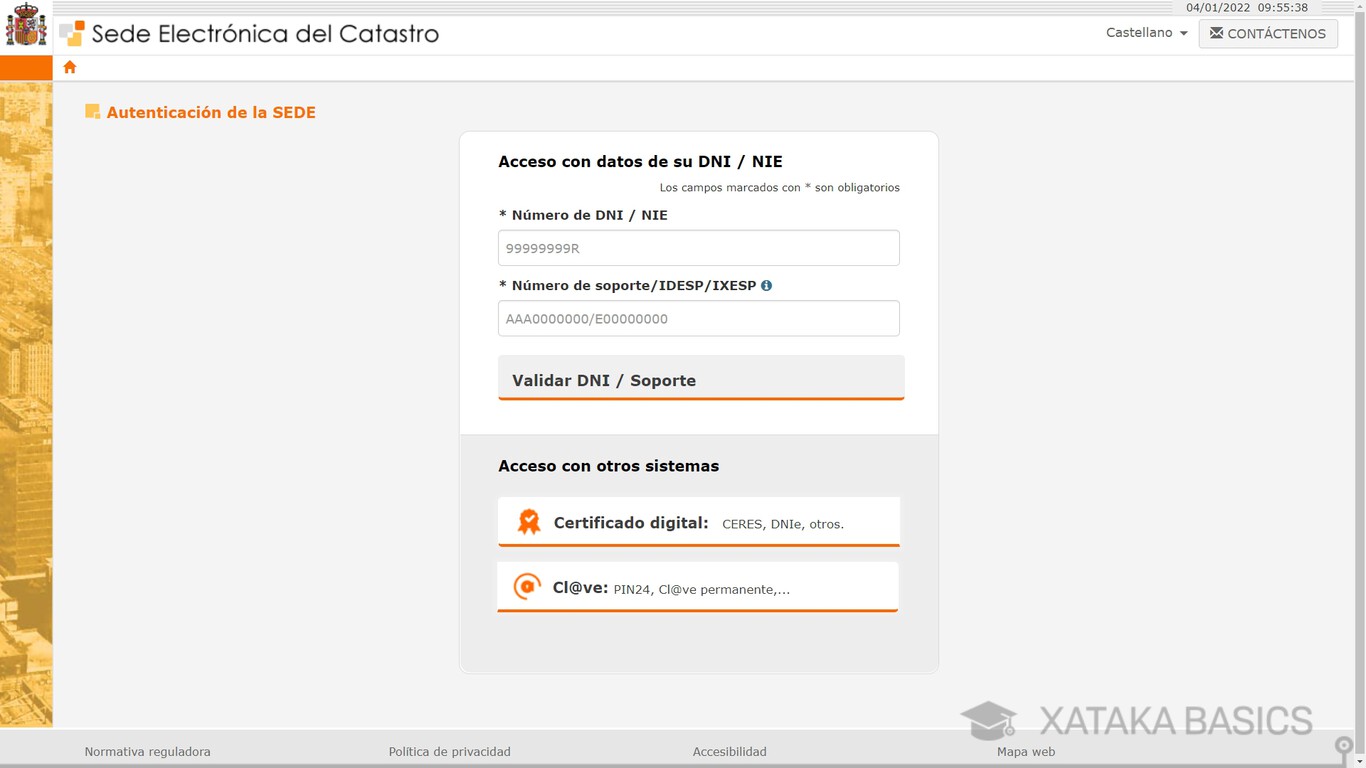This screenshot has height=768, width=1366.
Task: Expand the hamburger menu at top right
Action: click(1337, 8)
